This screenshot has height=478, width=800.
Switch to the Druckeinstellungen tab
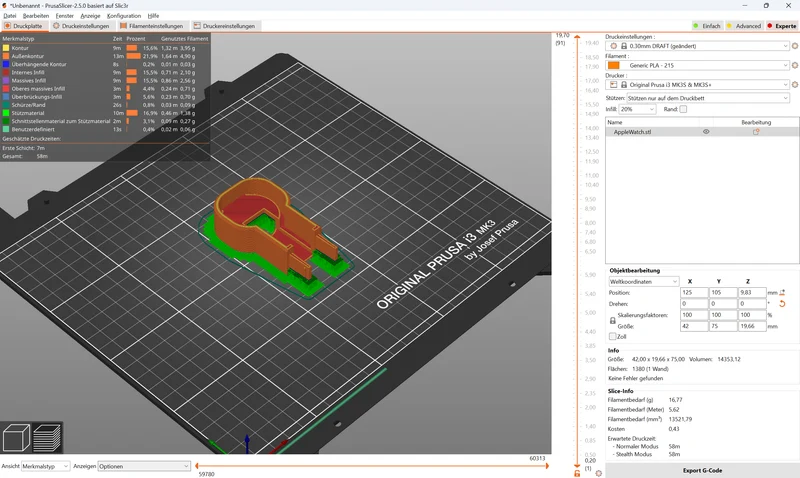pyautogui.click(x=81, y=26)
